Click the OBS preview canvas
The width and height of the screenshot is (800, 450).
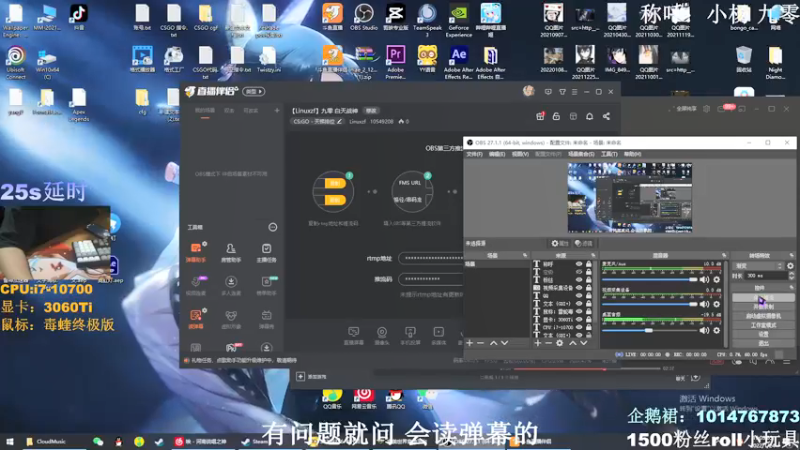630,198
